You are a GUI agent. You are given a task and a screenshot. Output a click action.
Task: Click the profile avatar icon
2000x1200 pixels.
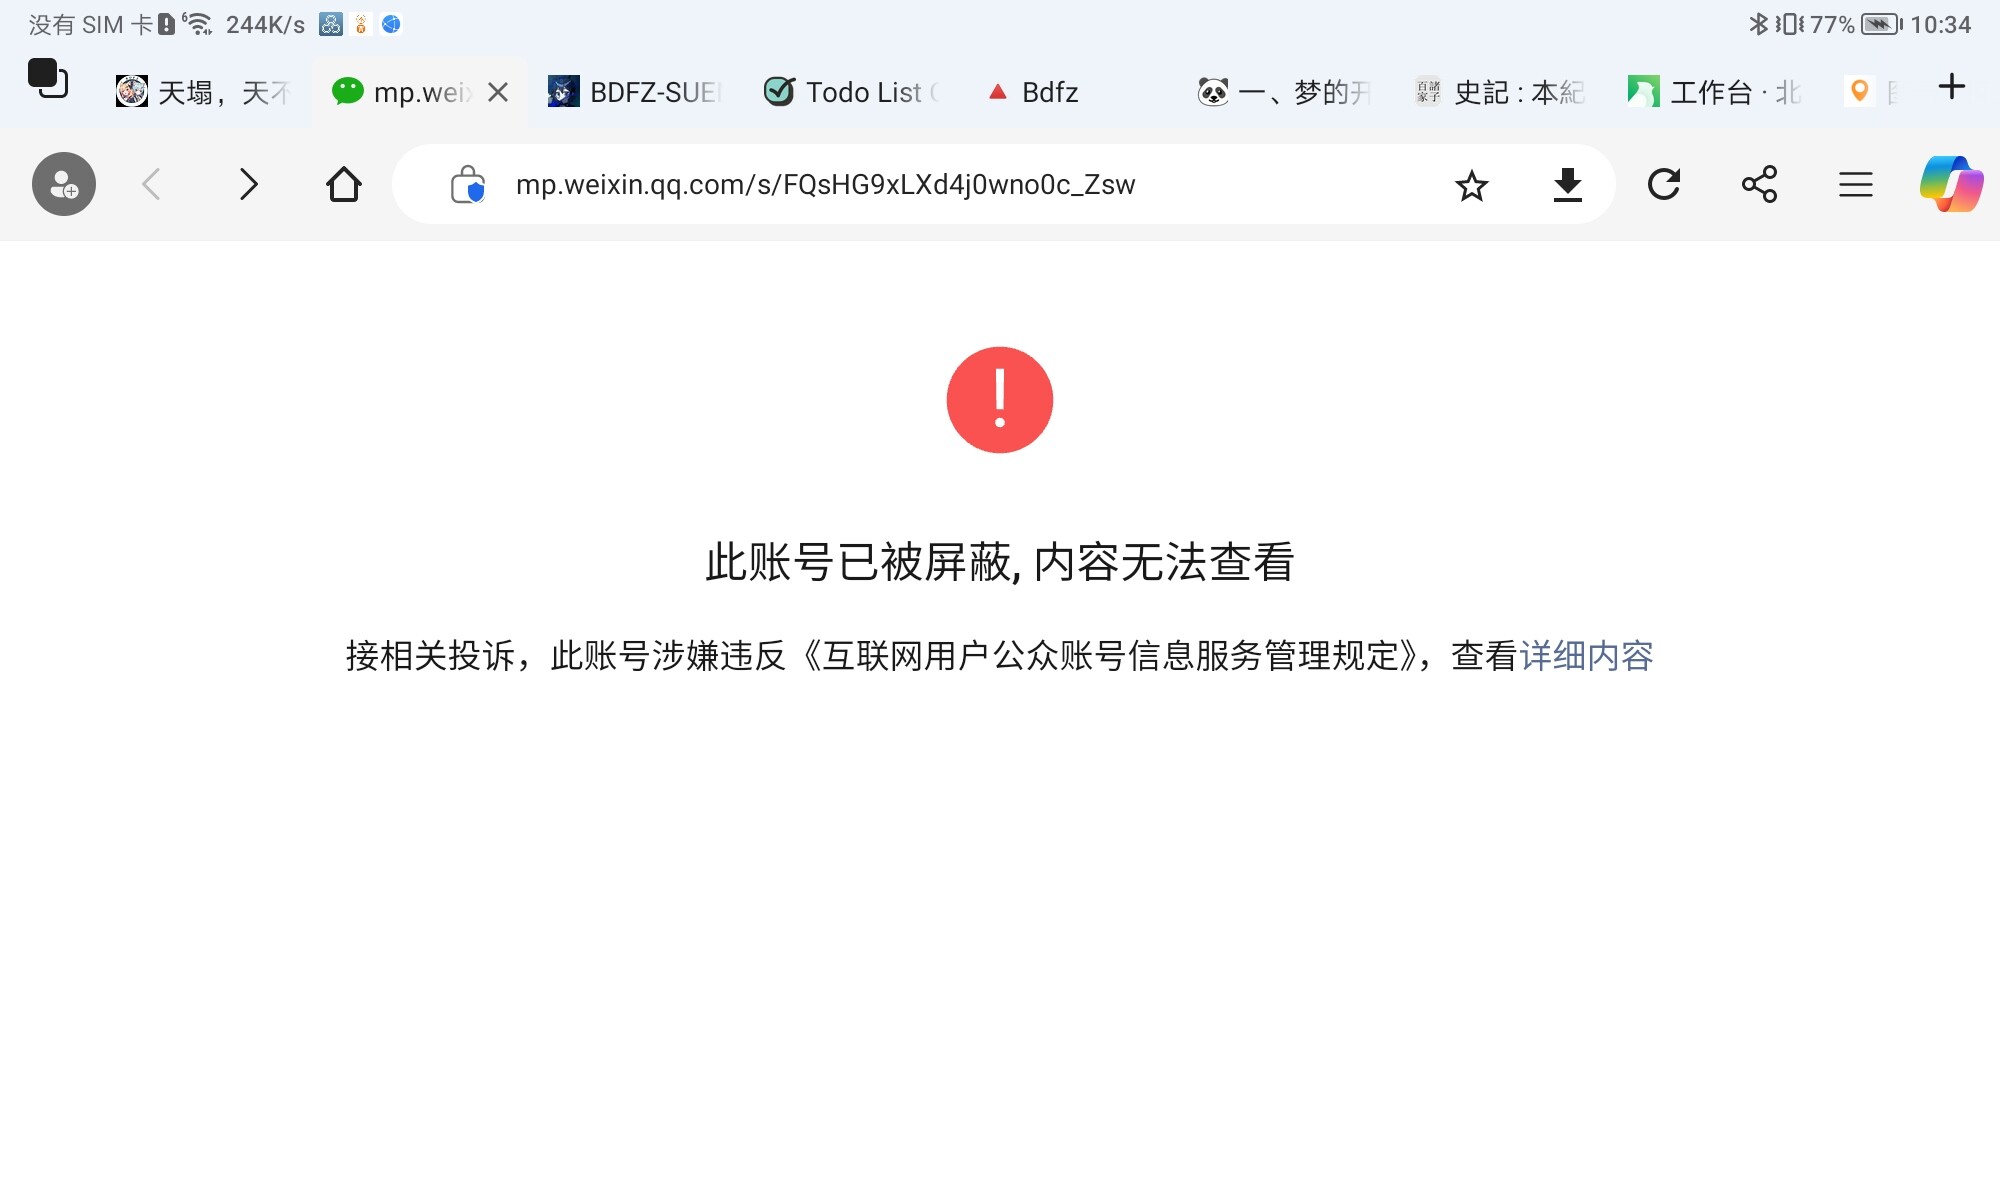pos(64,184)
